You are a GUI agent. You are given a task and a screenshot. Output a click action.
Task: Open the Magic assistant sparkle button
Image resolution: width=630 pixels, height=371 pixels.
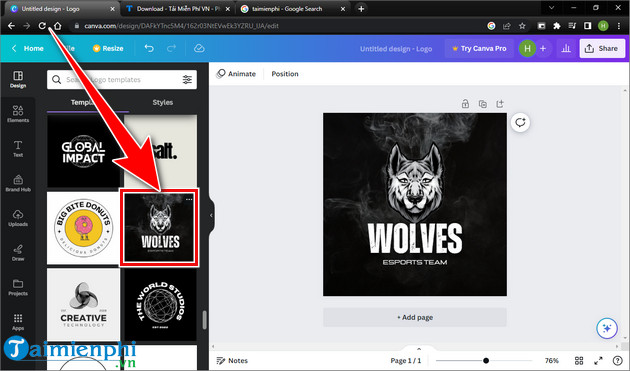coord(607,328)
